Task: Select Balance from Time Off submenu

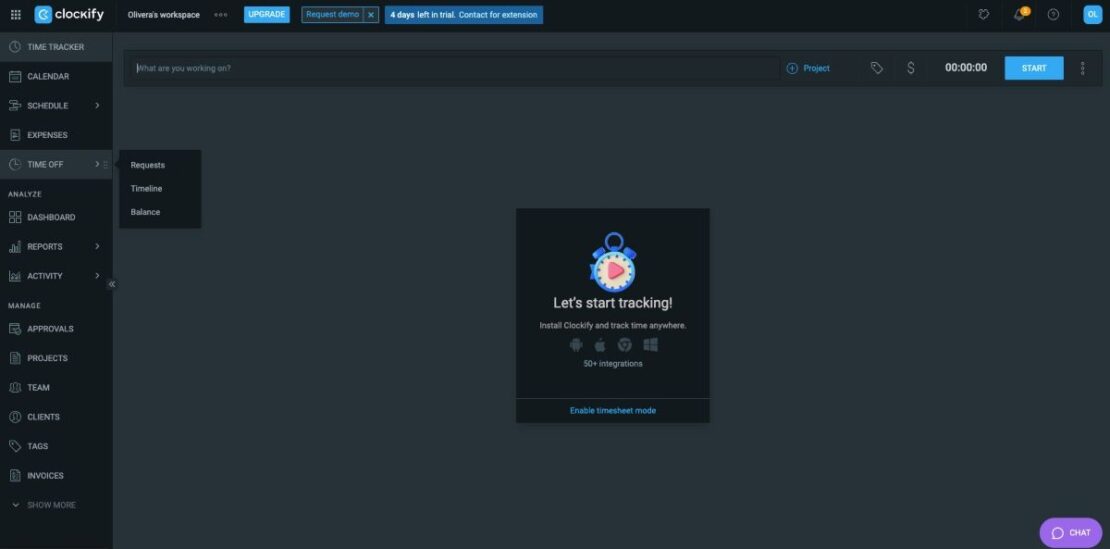Action: 145,212
